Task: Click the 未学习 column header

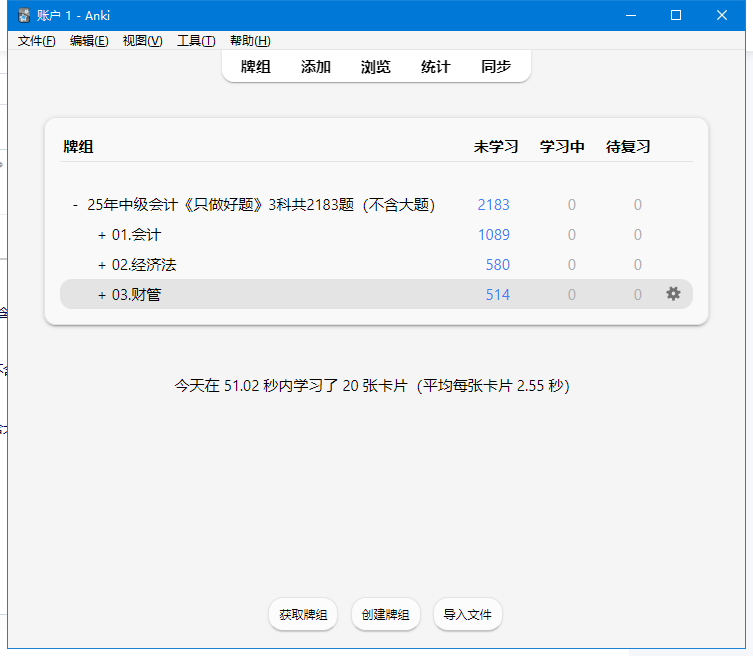Action: coord(496,146)
